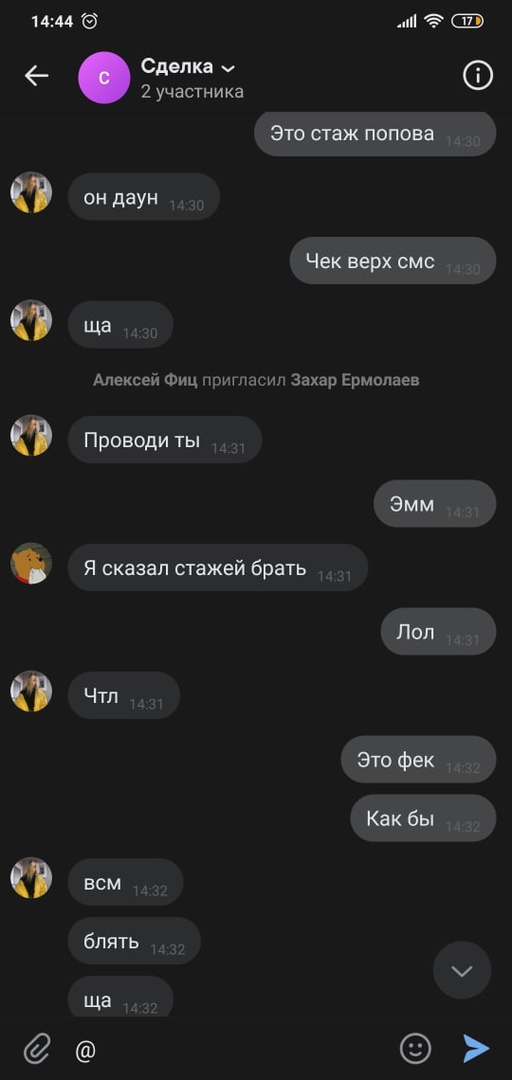Tap the back arrow icon
This screenshot has height=1080, width=512.
point(37,76)
